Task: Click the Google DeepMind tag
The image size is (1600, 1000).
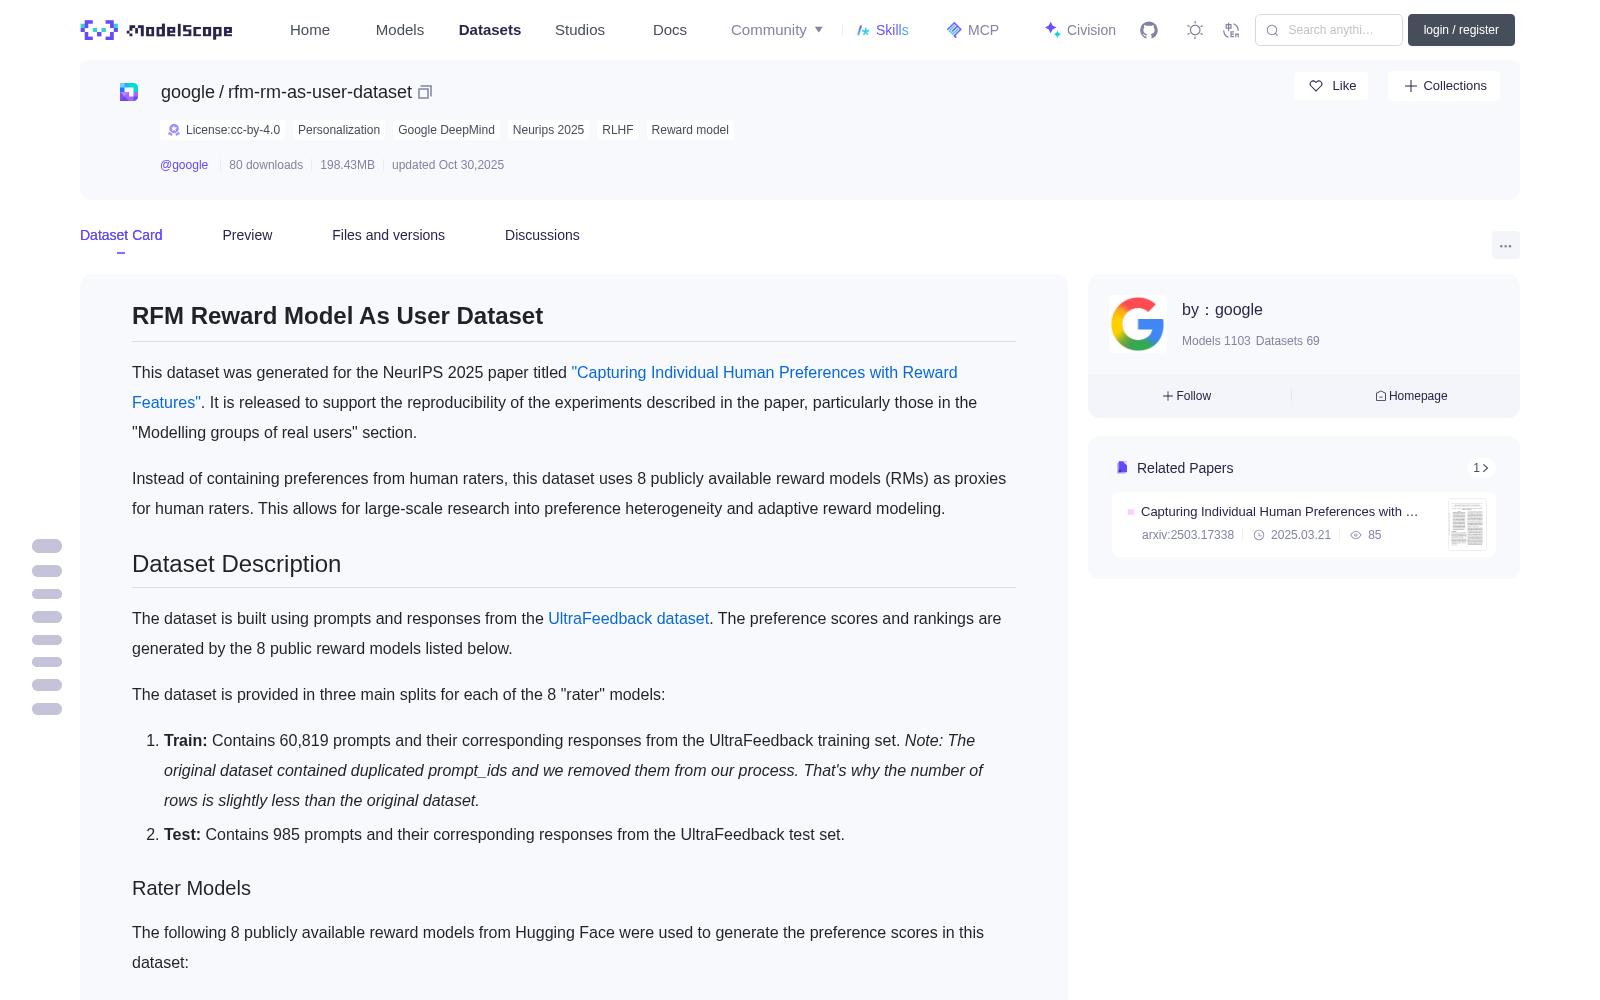Action: (x=446, y=130)
